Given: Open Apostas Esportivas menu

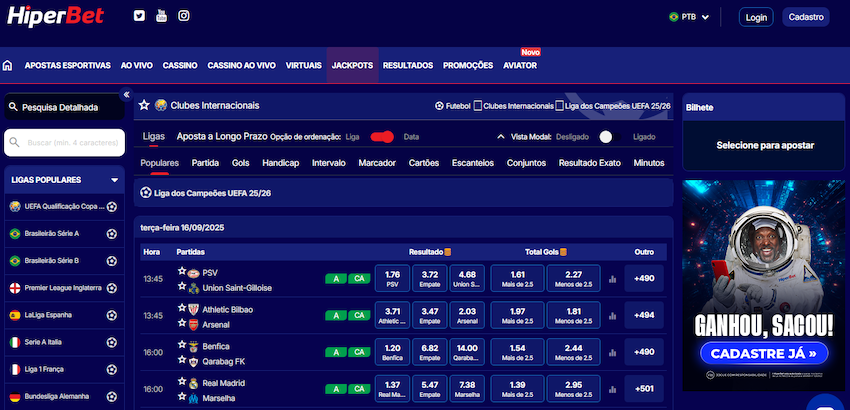Looking at the screenshot, I should tap(67, 66).
